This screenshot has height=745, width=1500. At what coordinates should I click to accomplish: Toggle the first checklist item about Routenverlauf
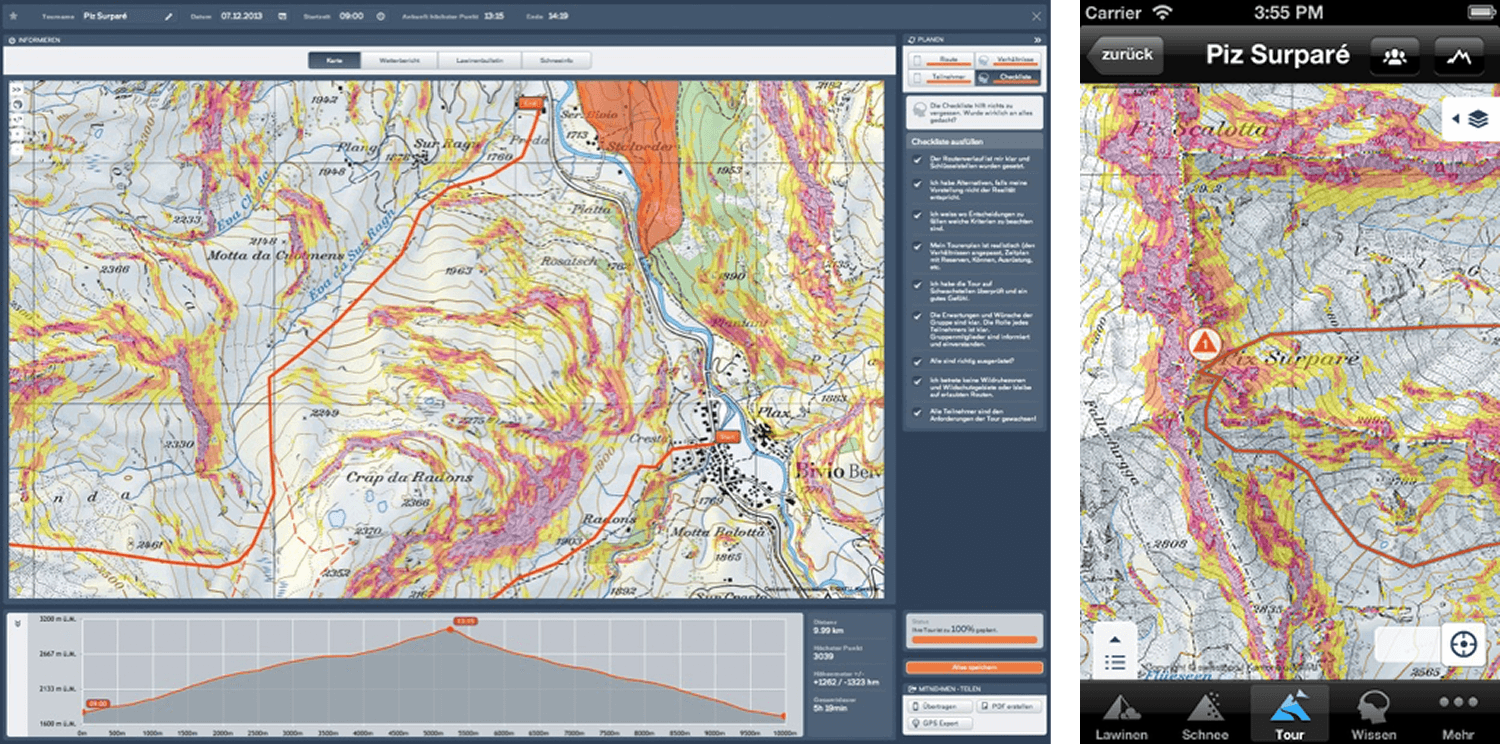click(918, 159)
